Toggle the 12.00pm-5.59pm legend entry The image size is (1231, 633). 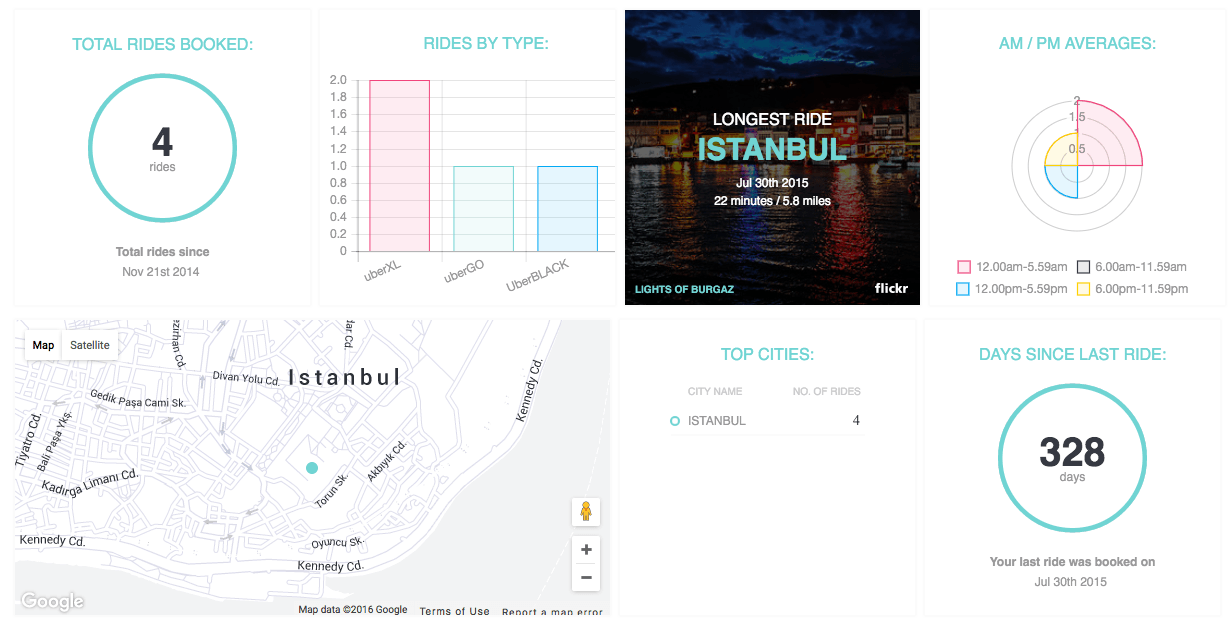(x=1013, y=288)
